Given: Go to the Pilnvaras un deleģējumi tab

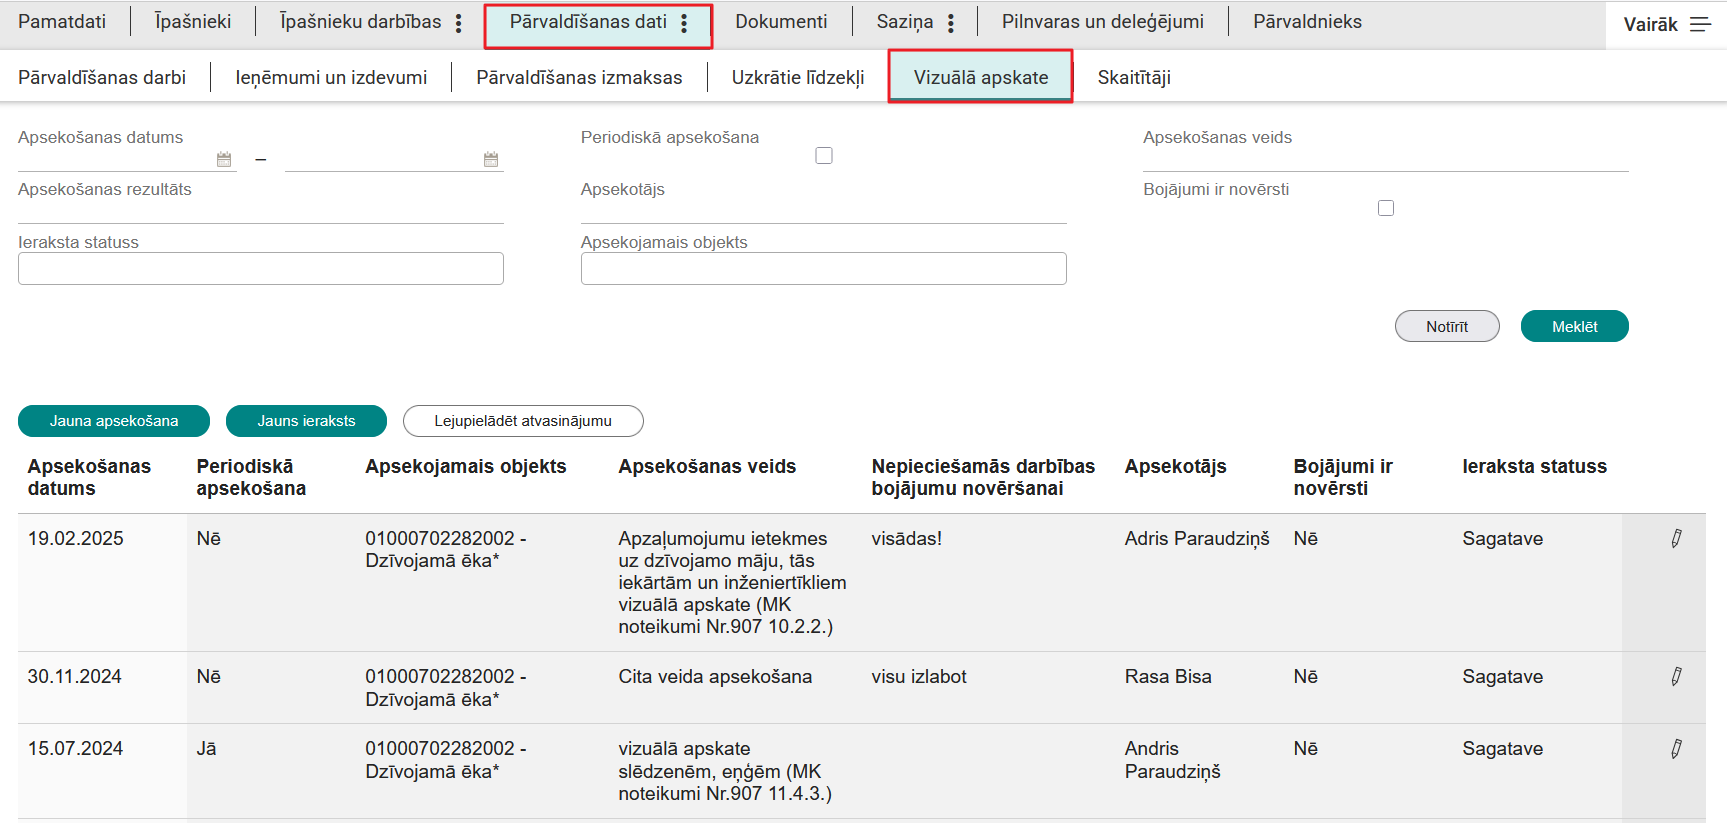Looking at the screenshot, I should click(x=1103, y=22).
